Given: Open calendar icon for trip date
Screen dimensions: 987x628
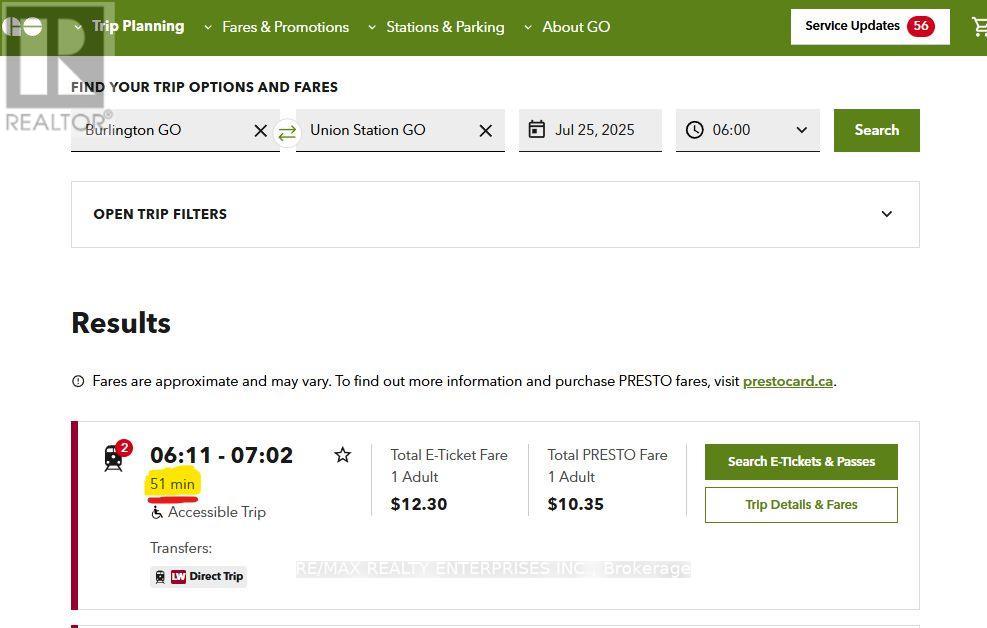Looking at the screenshot, I should [536, 130].
